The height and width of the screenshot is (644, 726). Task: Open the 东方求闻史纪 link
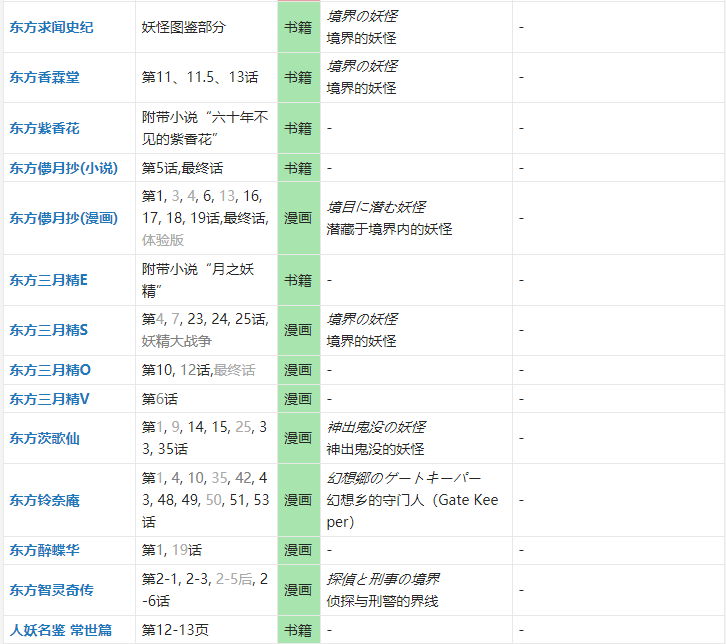[51, 27]
